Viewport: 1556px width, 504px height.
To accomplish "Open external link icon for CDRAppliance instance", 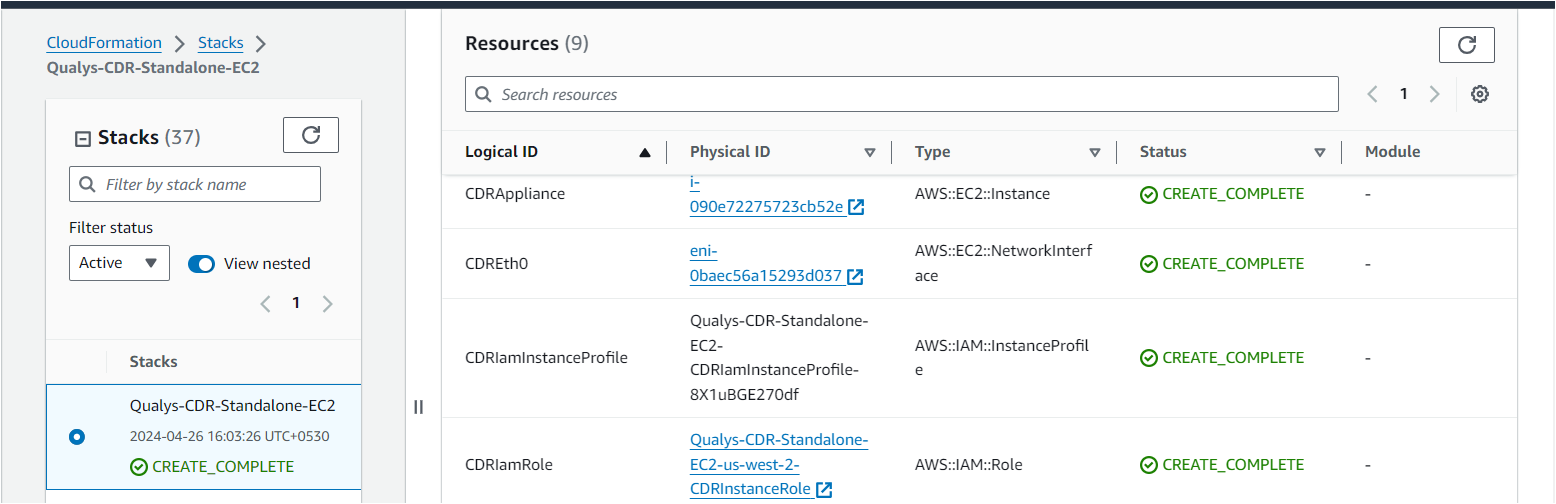I will point(856,207).
